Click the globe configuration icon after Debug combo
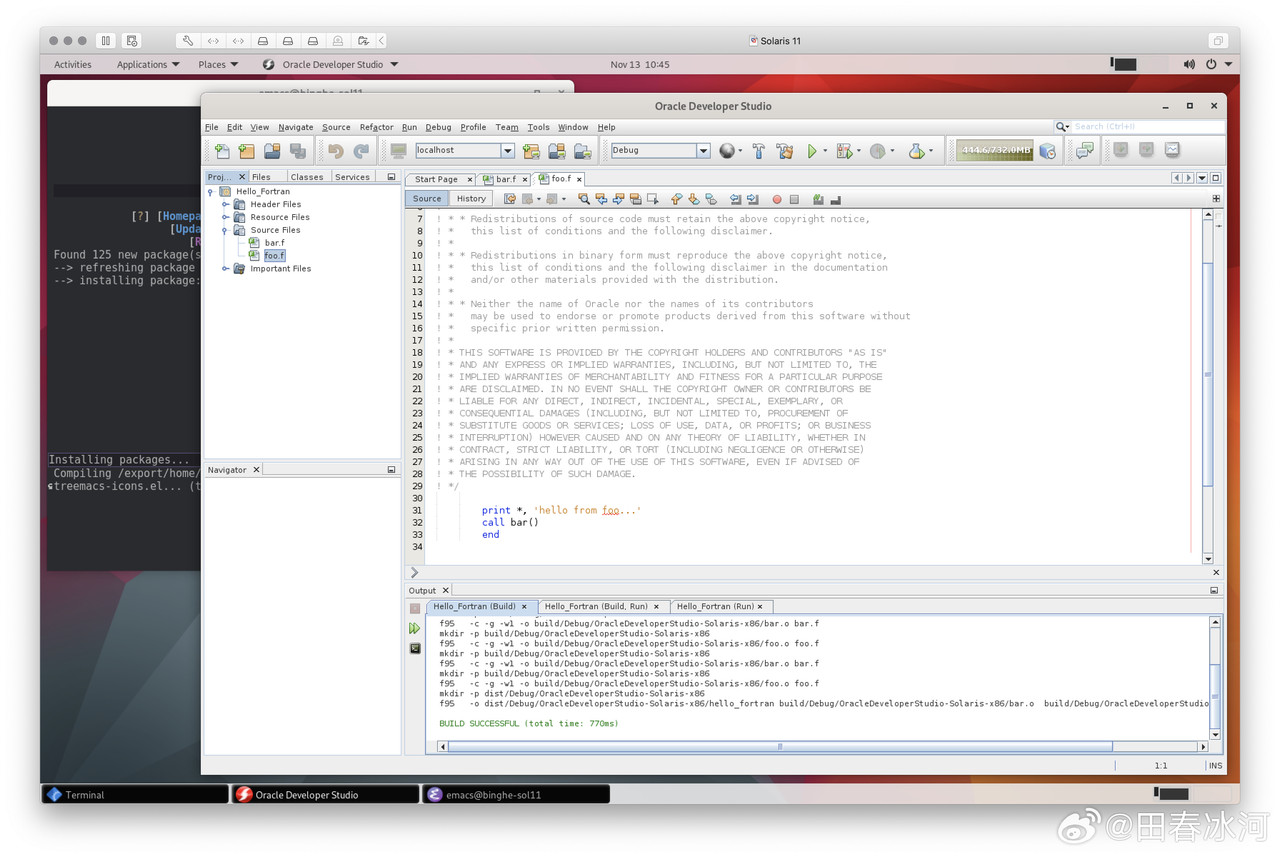Viewport: 1280px width, 857px height. pos(727,151)
